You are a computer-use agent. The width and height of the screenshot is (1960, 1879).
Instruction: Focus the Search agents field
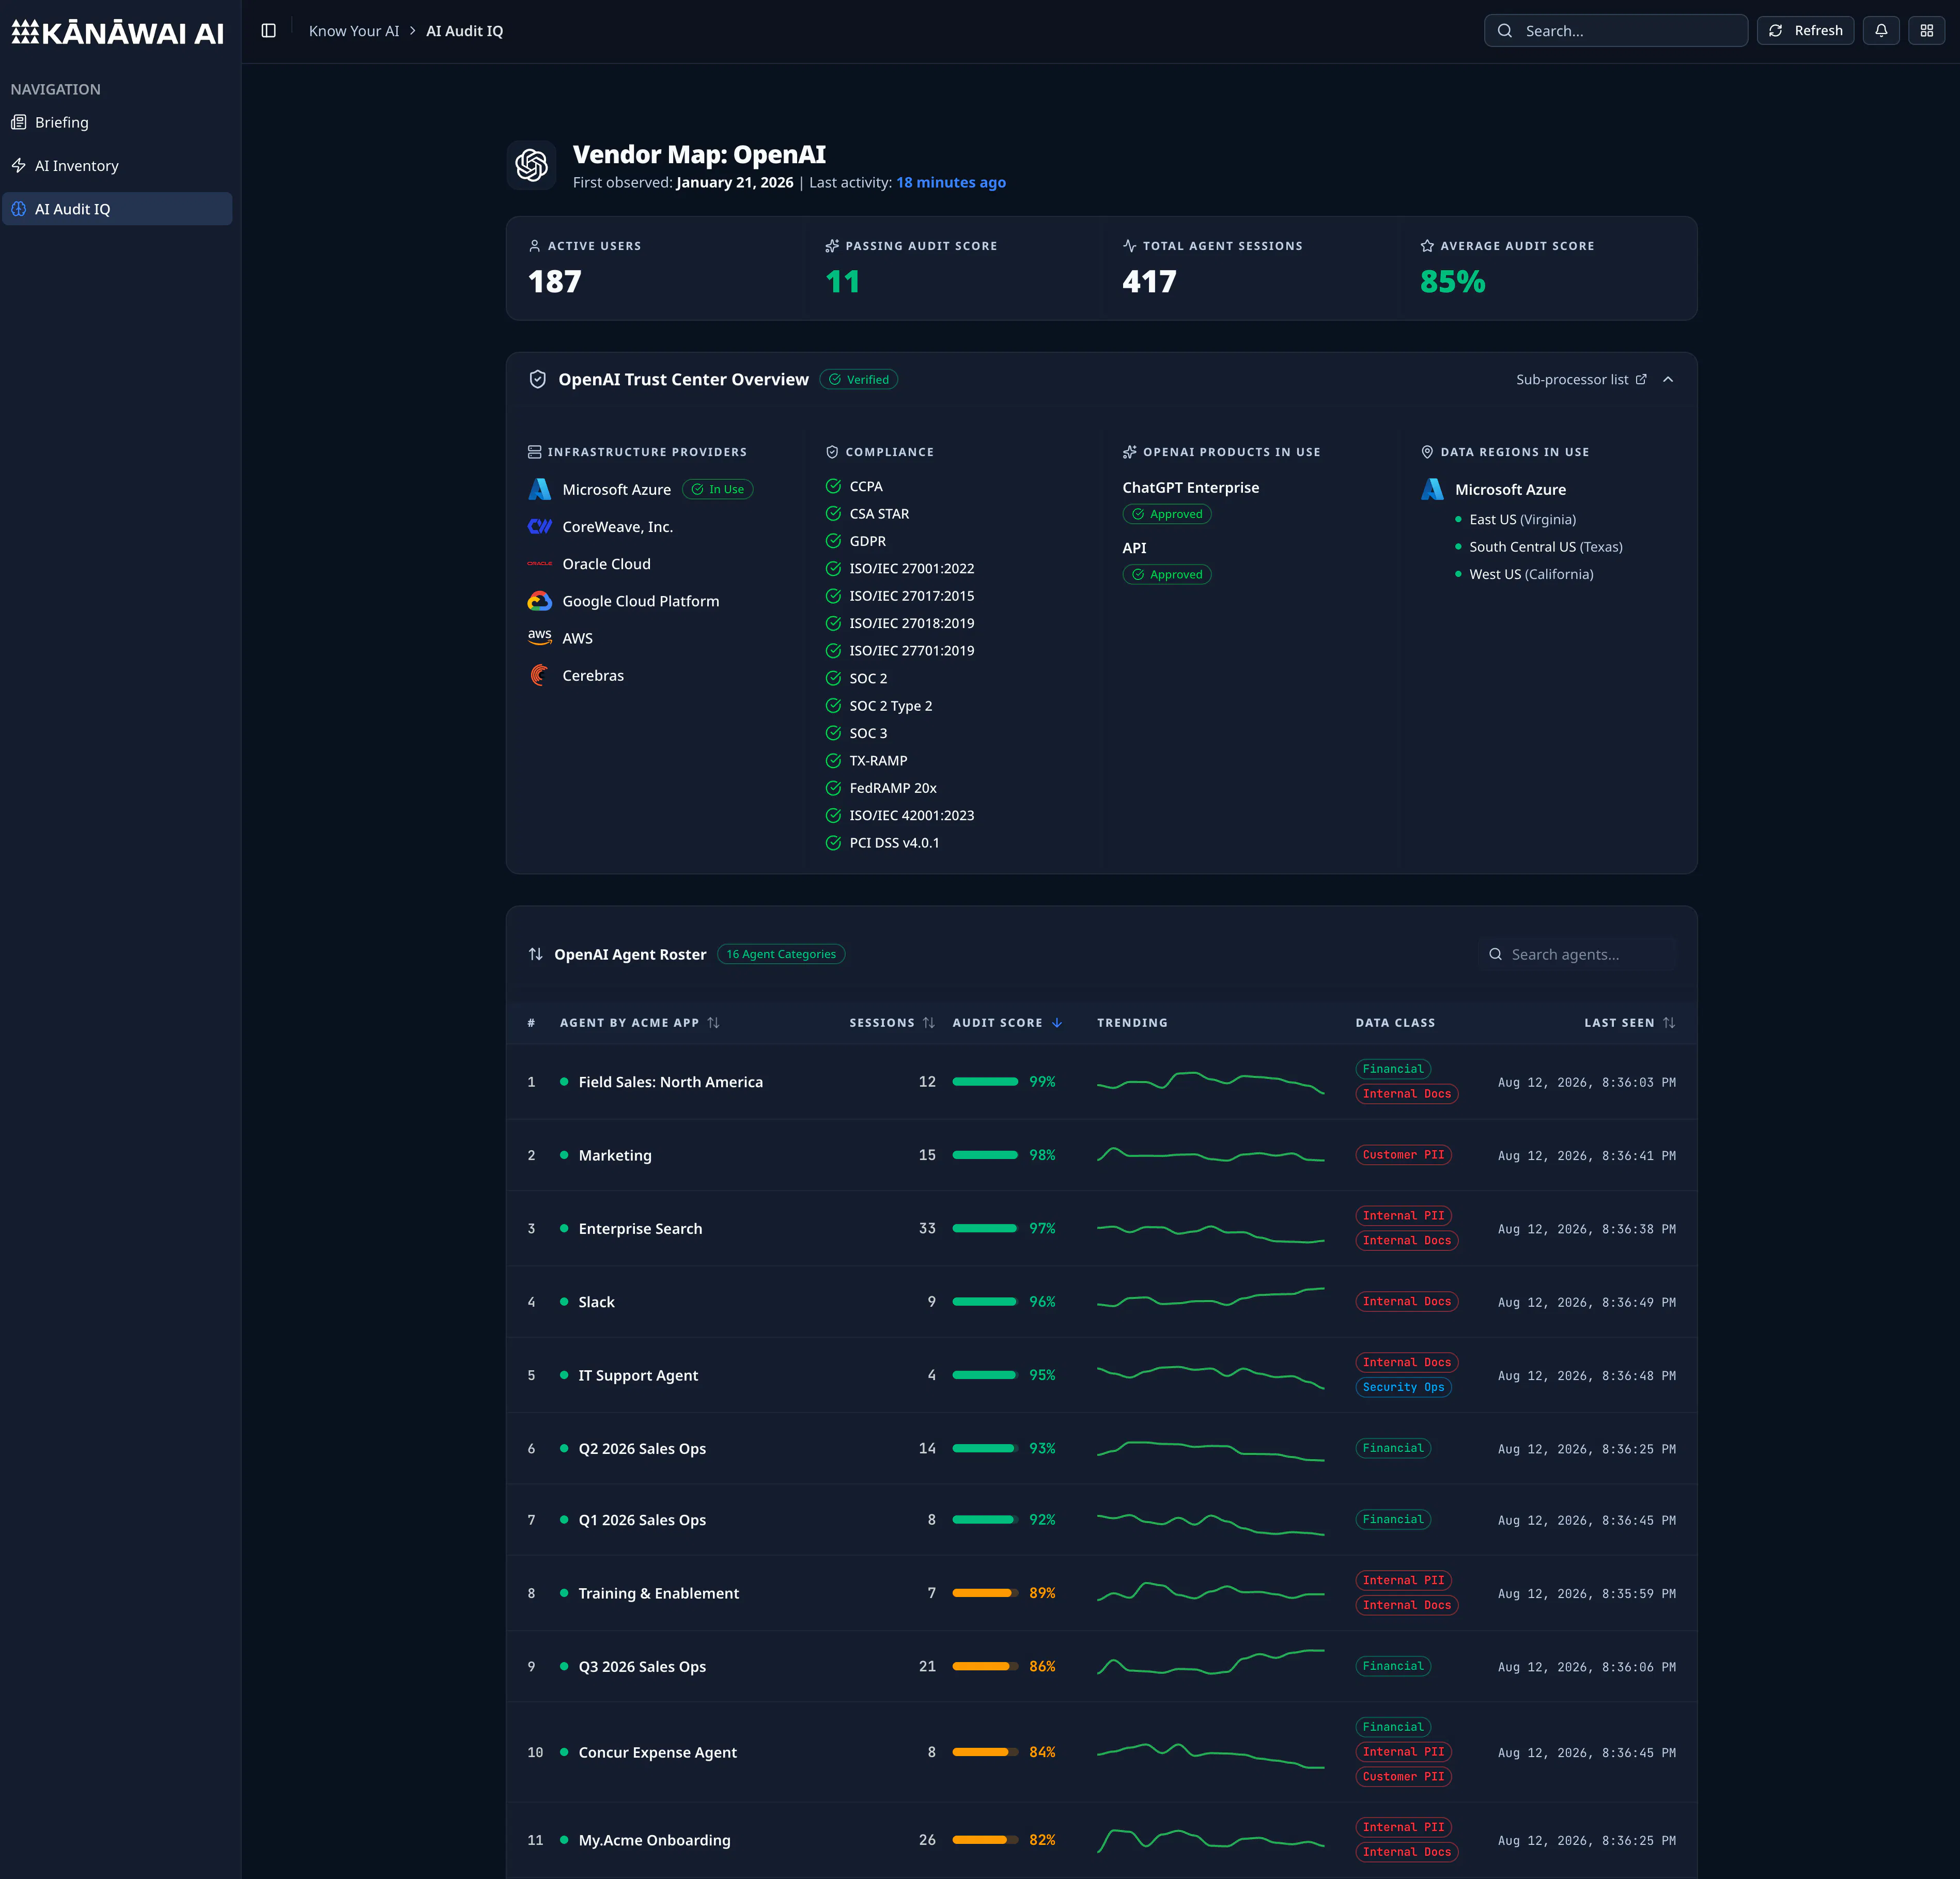pos(1577,954)
